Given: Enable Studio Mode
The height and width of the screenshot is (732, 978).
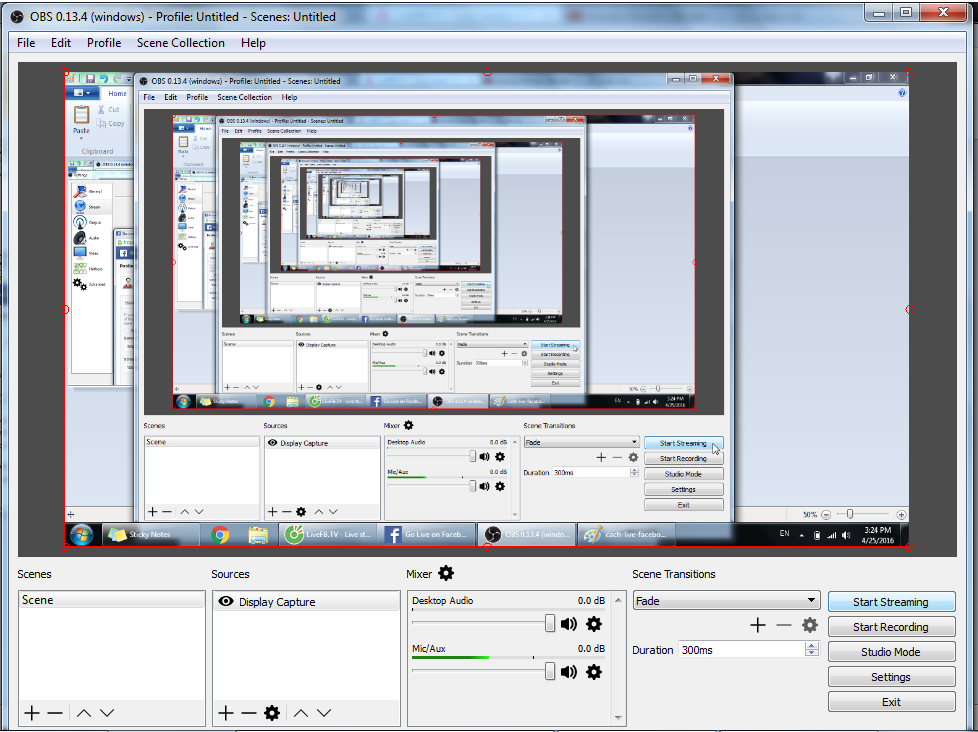Looking at the screenshot, I should (890, 652).
